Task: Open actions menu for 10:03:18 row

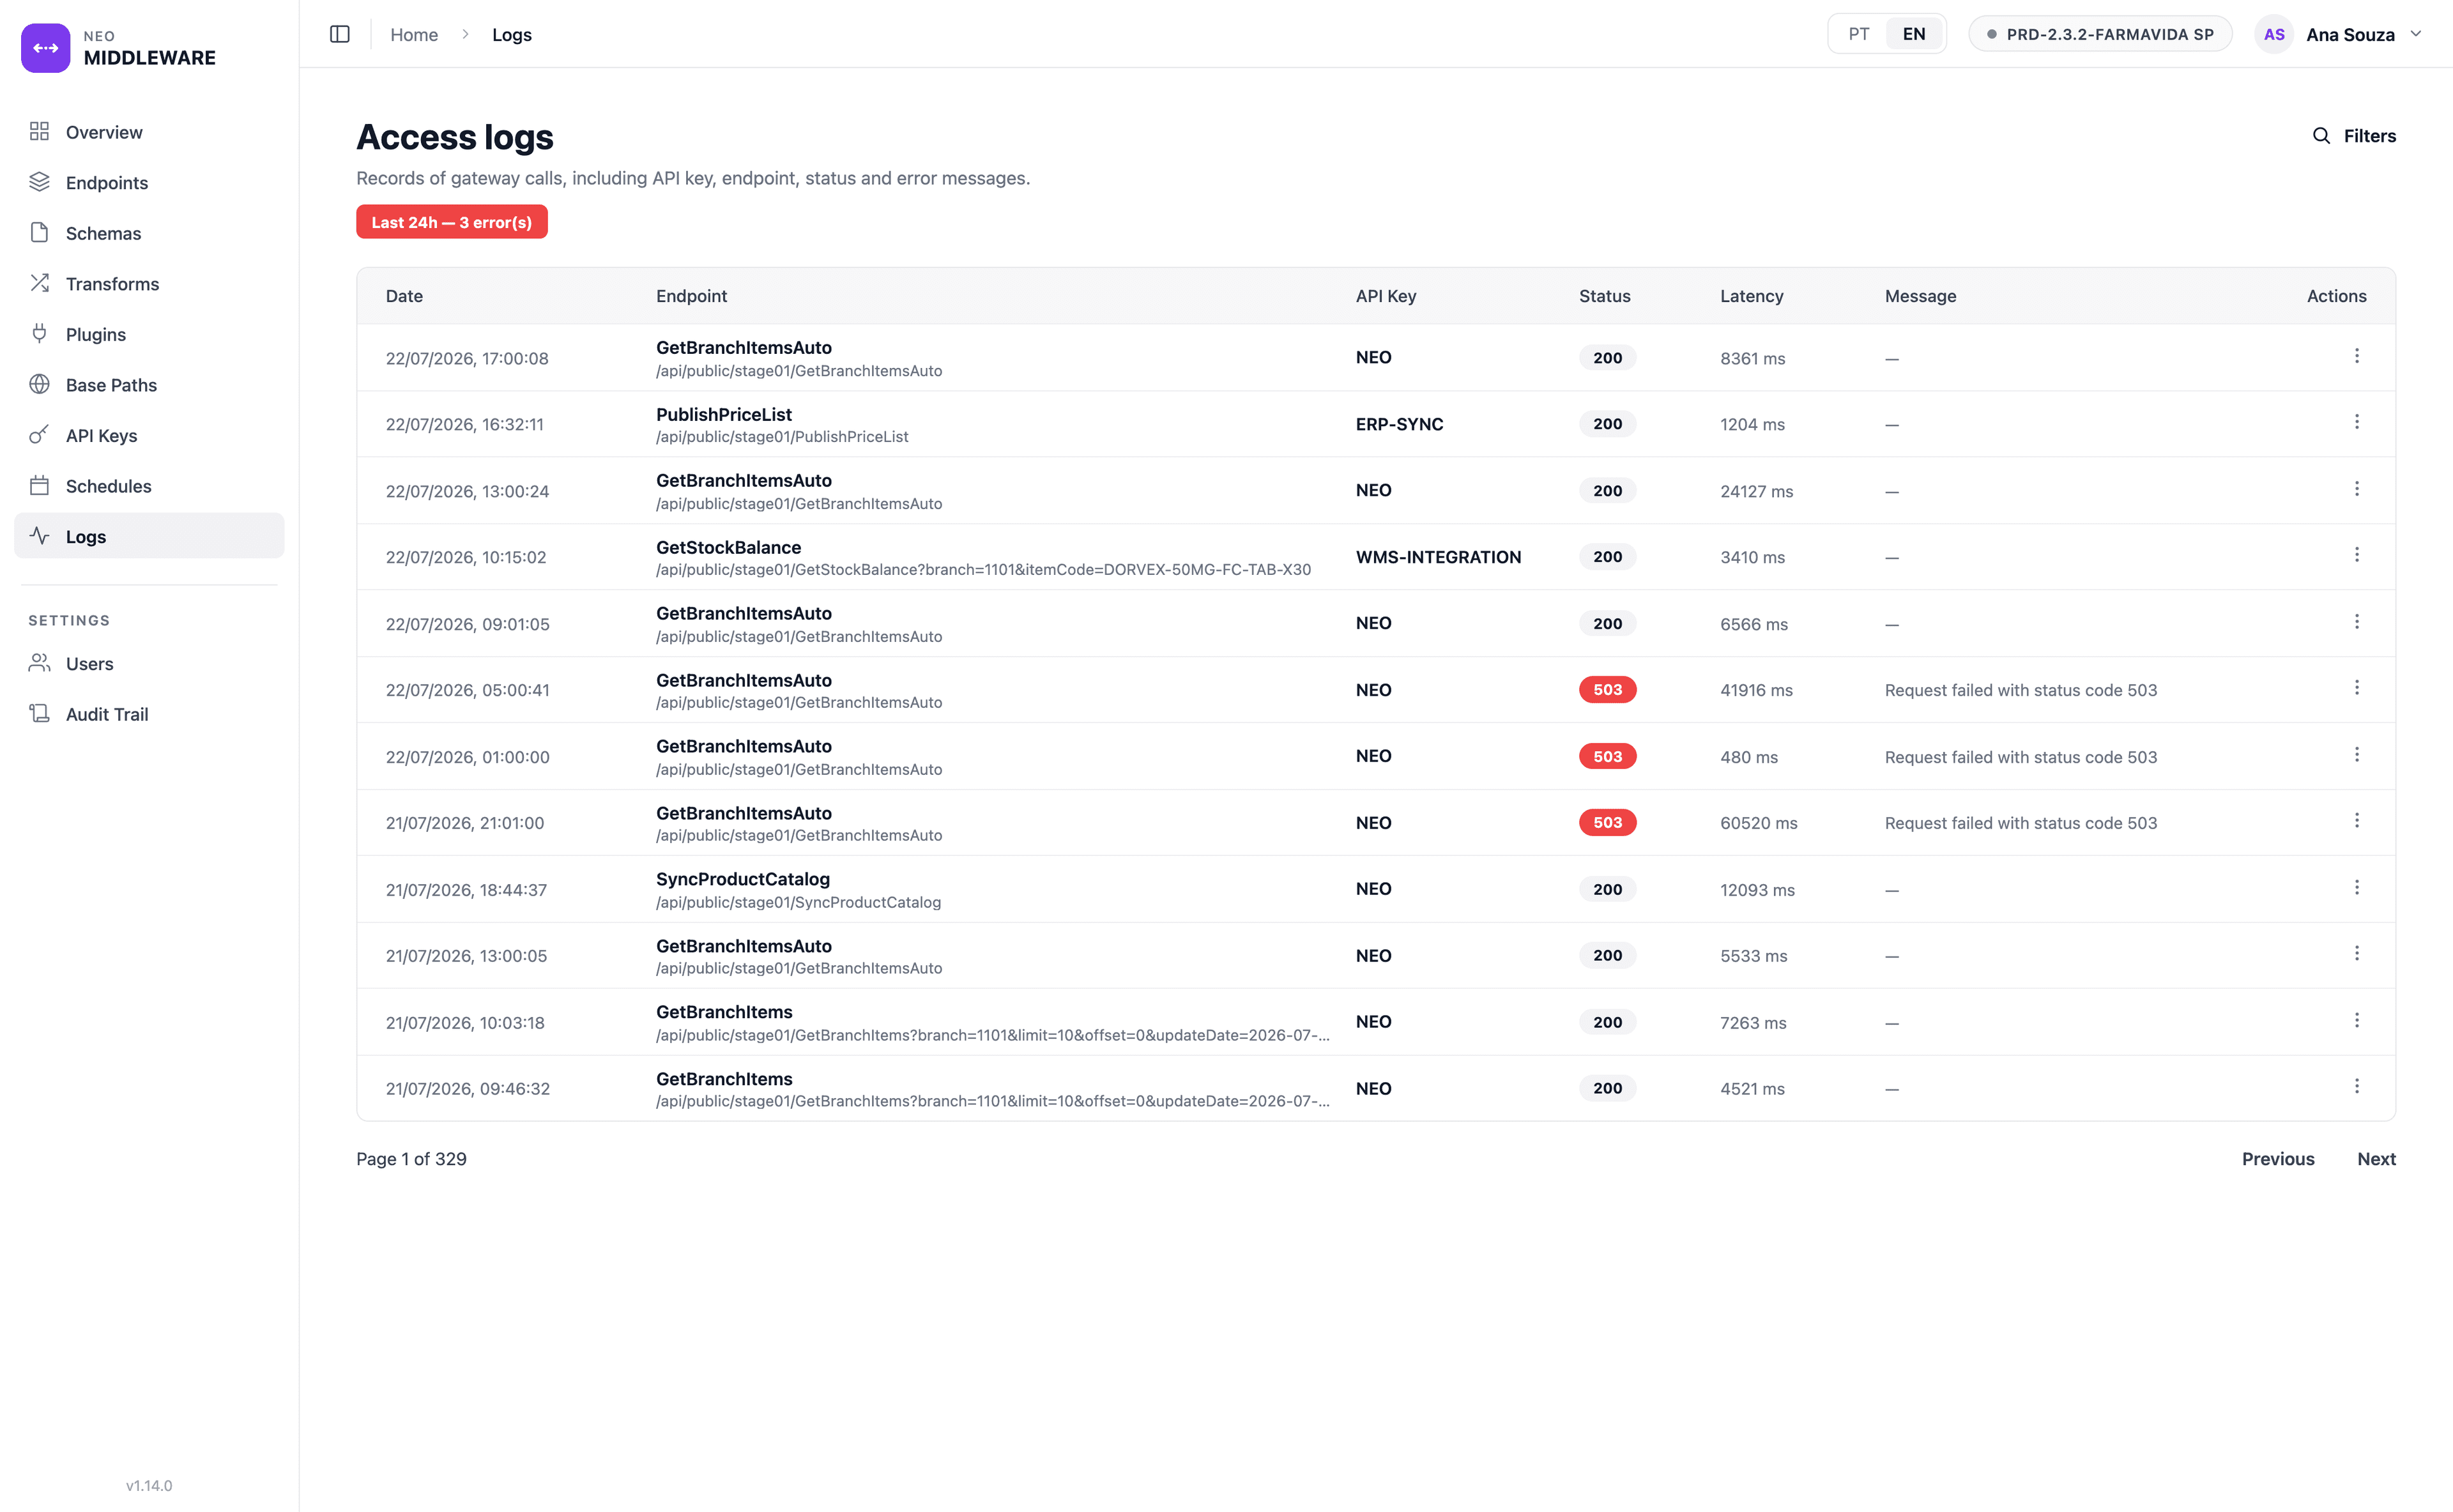Action: pos(2357,1021)
